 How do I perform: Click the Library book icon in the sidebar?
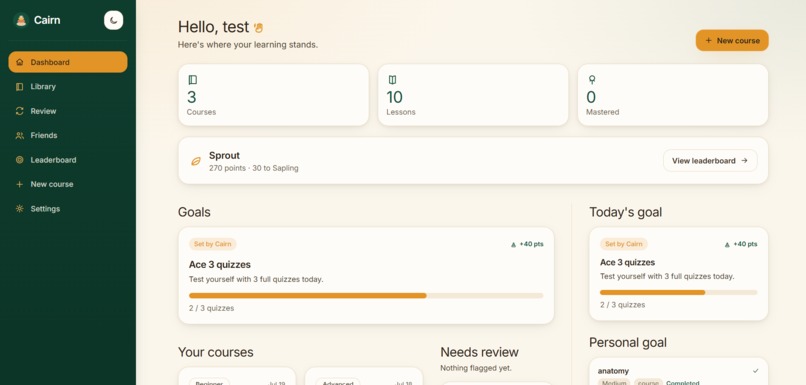pos(20,86)
